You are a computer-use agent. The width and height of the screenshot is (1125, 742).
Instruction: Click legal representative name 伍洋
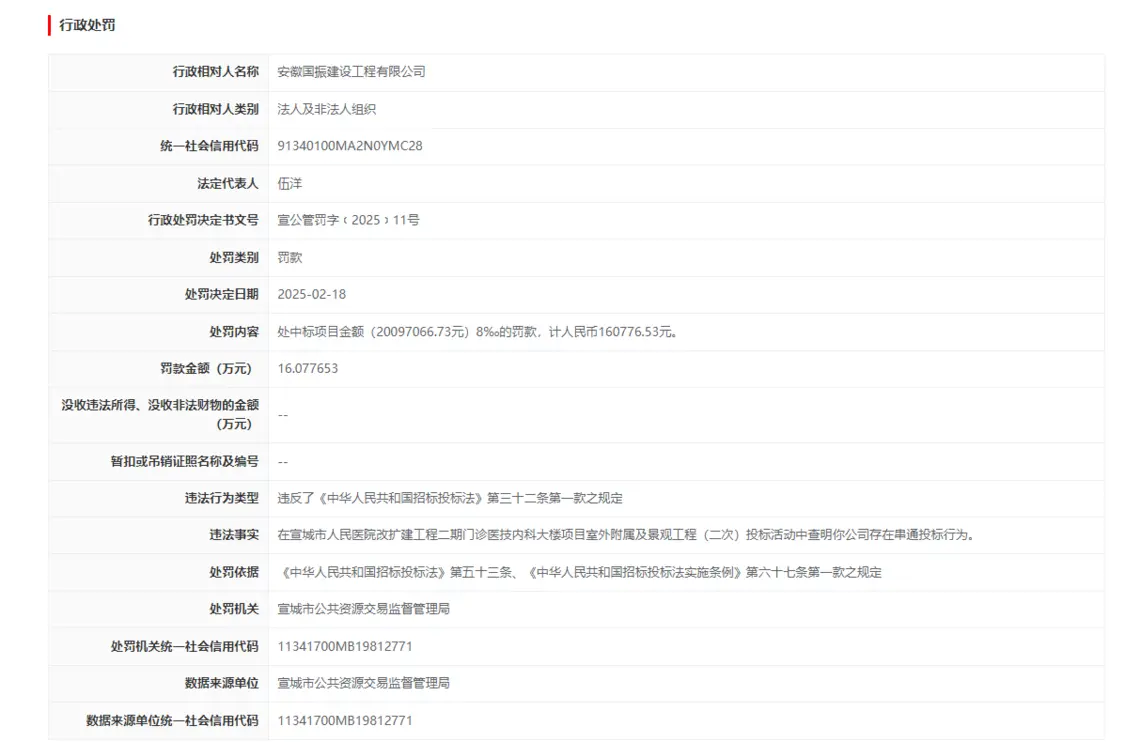[289, 183]
